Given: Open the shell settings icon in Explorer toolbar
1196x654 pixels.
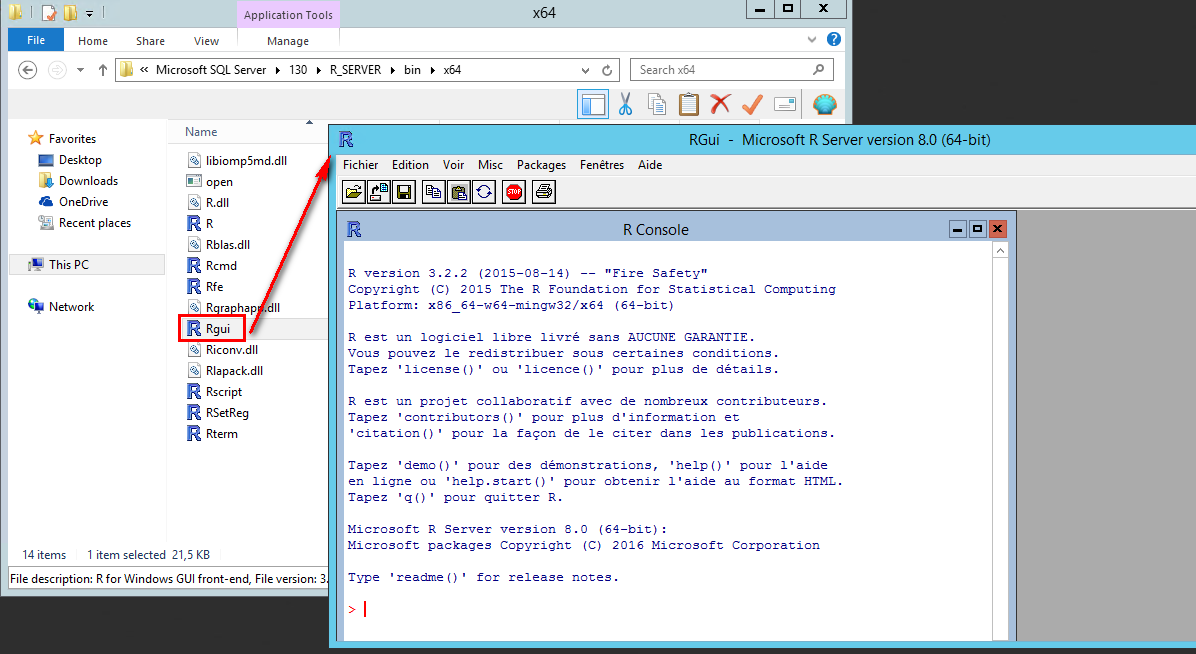Looking at the screenshot, I should [825, 104].
